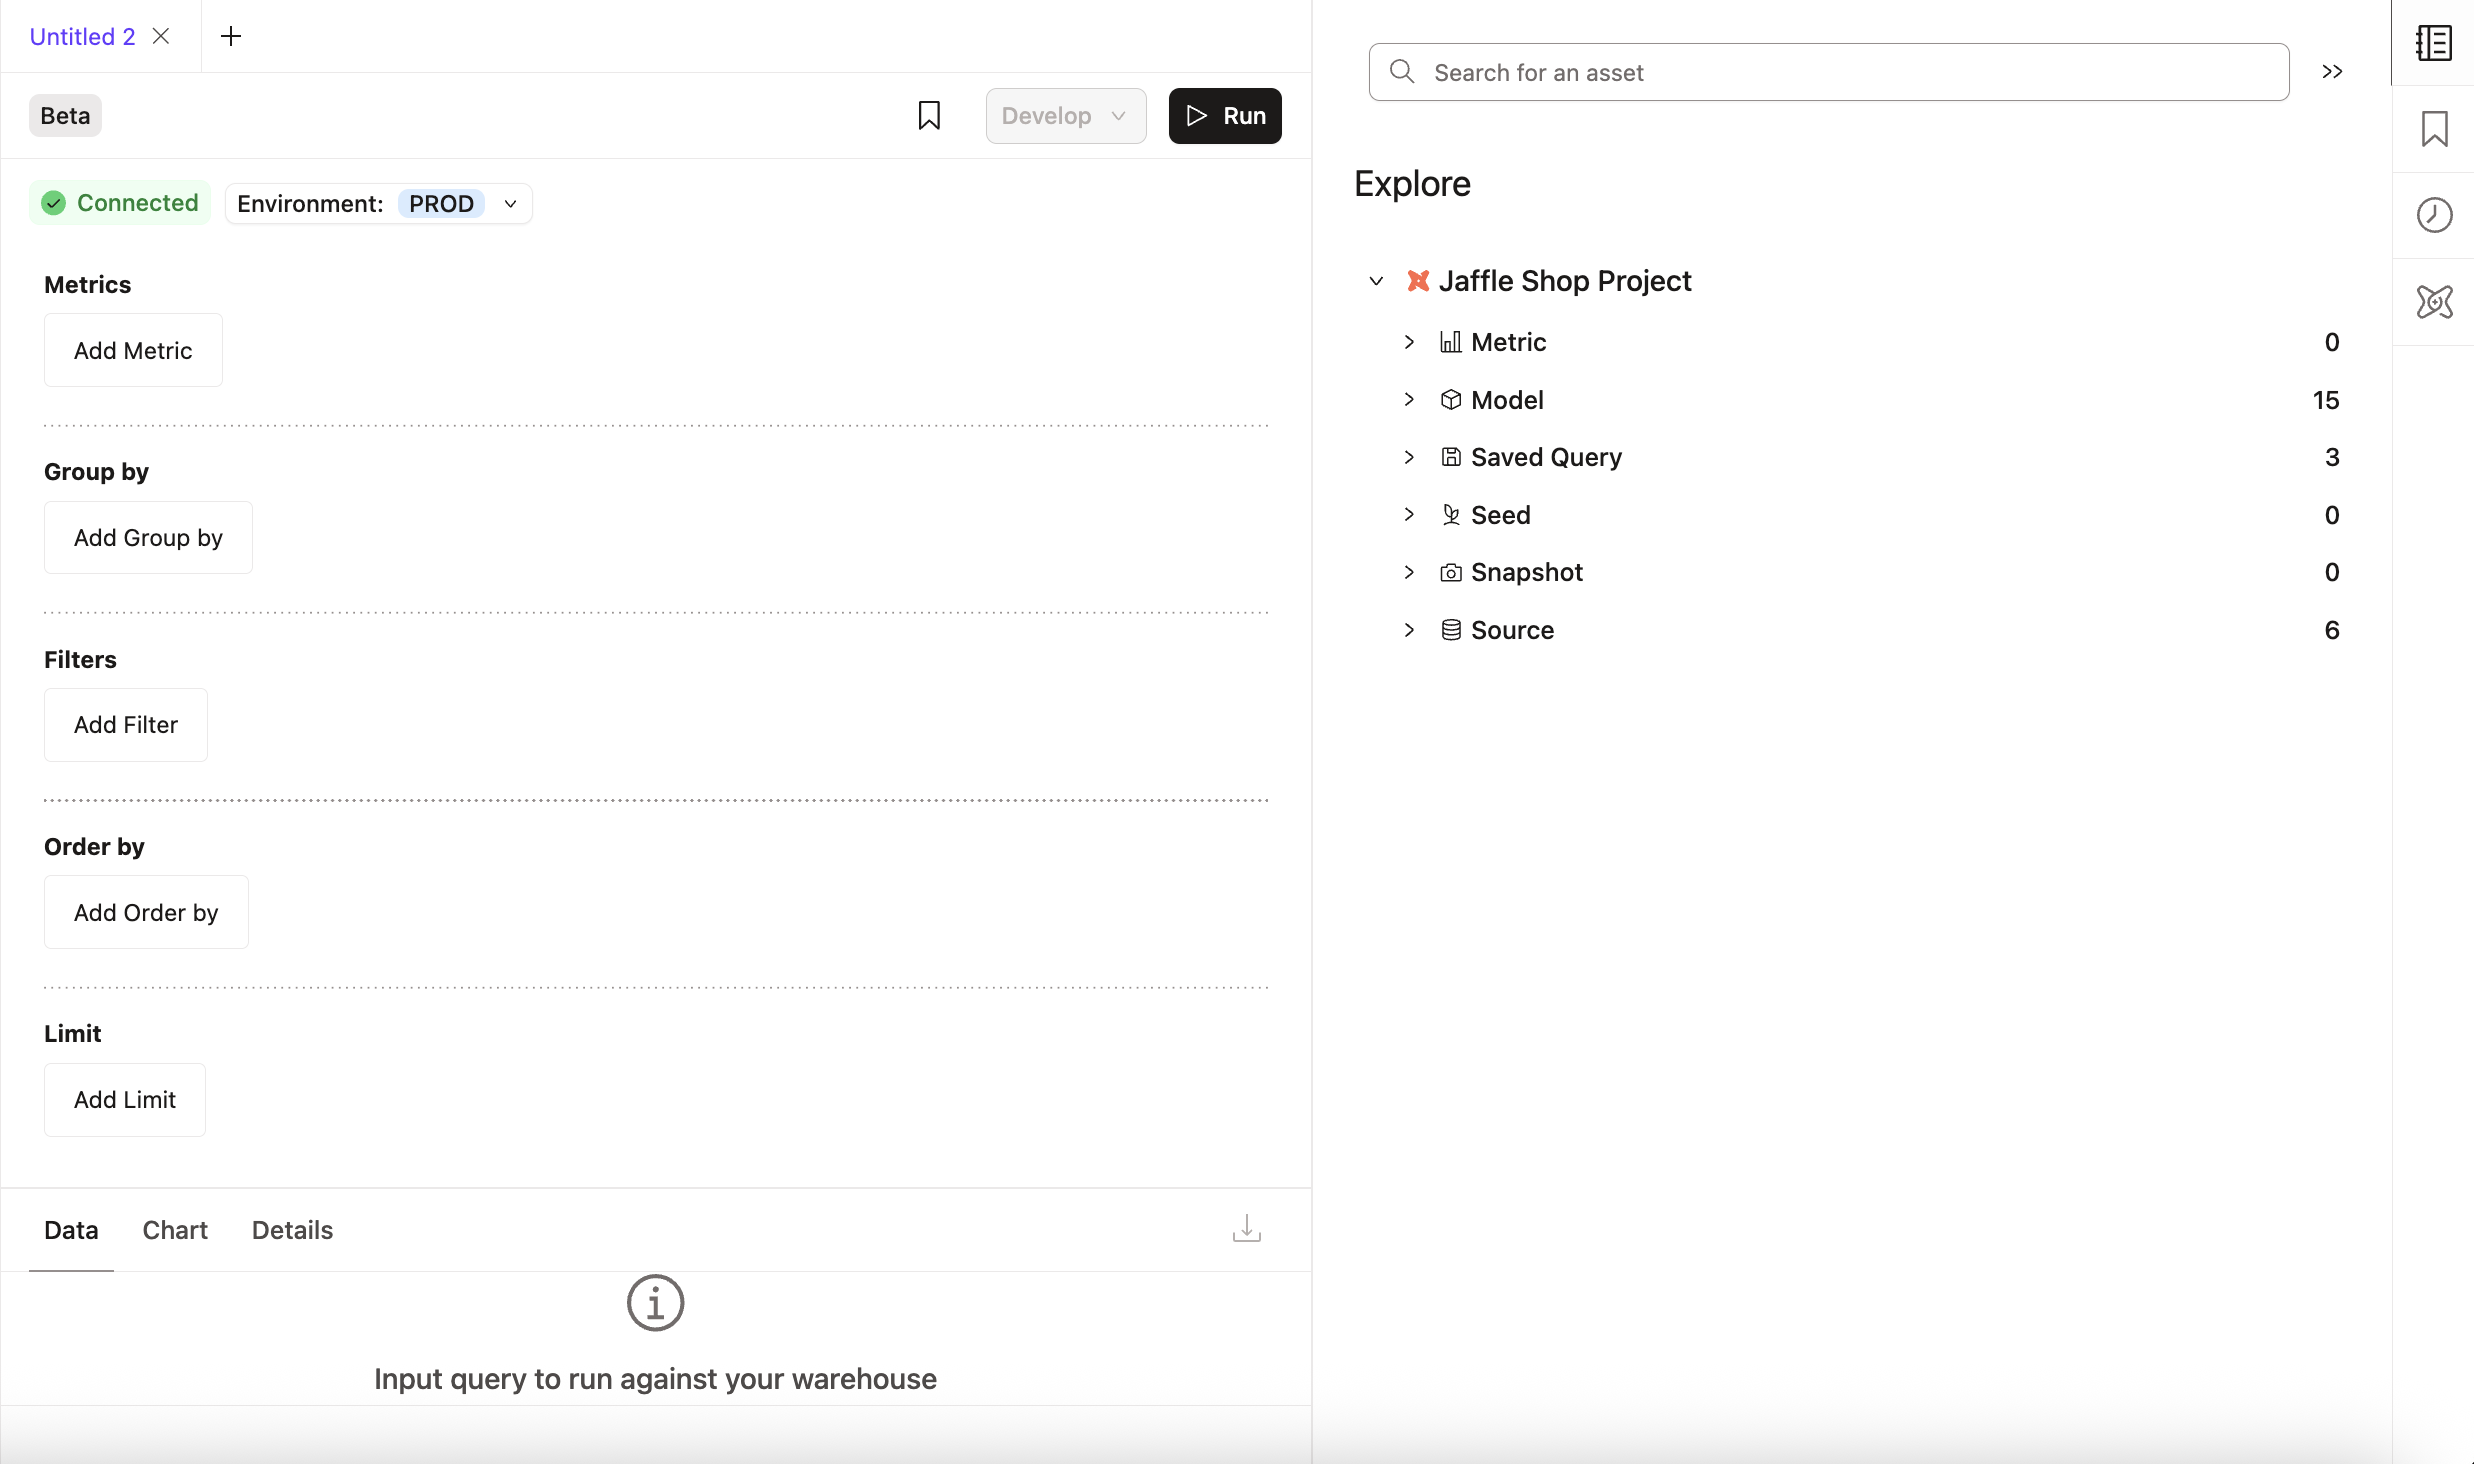The height and width of the screenshot is (1464, 2474).
Task: Click the Run button
Action: pyautogui.click(x=1224, y=115)
